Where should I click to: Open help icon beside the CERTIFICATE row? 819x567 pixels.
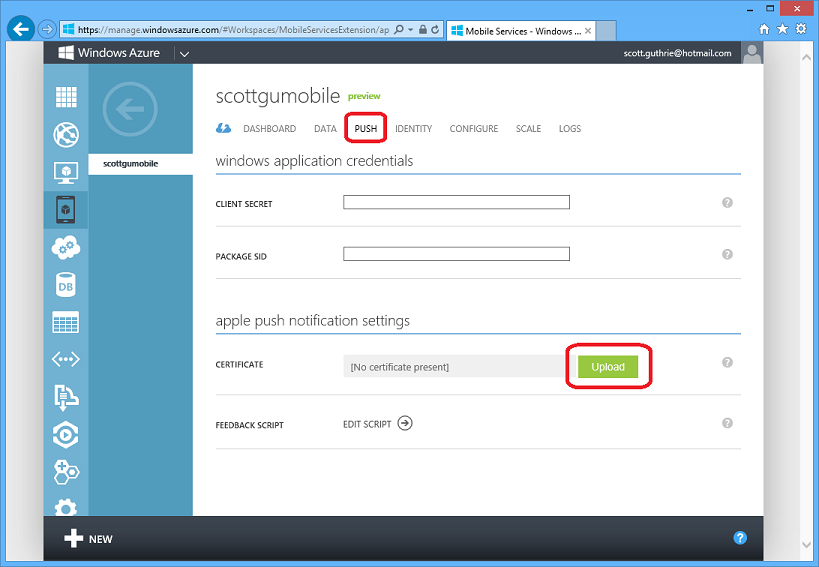[x=727, y=362]
